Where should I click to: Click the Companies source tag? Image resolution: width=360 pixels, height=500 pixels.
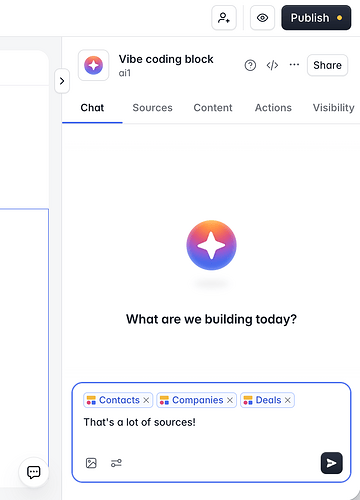[x=197, y=400]
